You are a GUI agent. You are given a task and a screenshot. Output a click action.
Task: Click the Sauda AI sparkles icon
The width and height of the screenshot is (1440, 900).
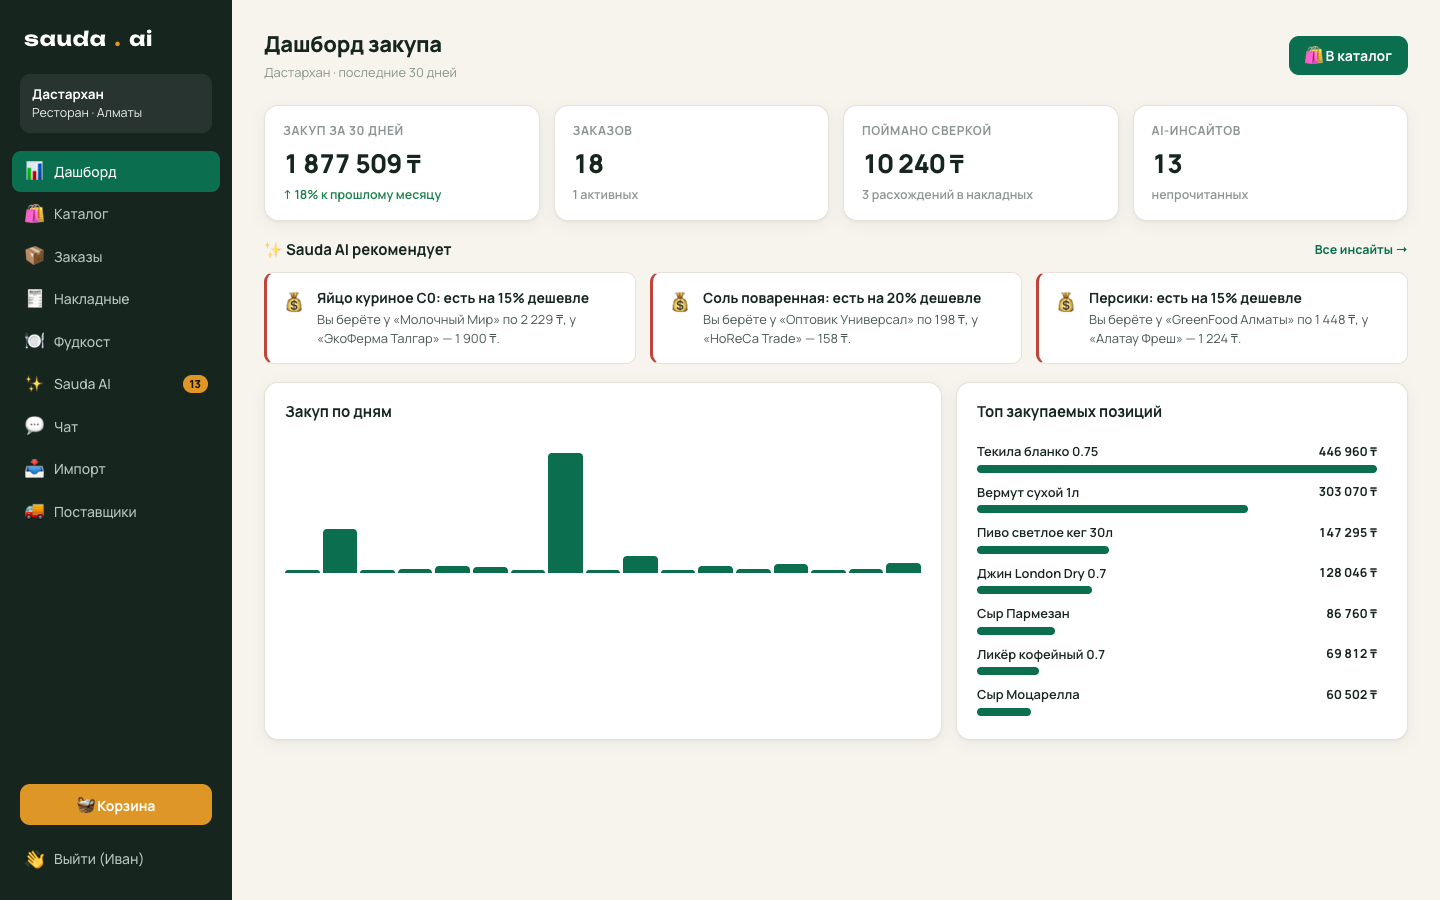[34, 384]
